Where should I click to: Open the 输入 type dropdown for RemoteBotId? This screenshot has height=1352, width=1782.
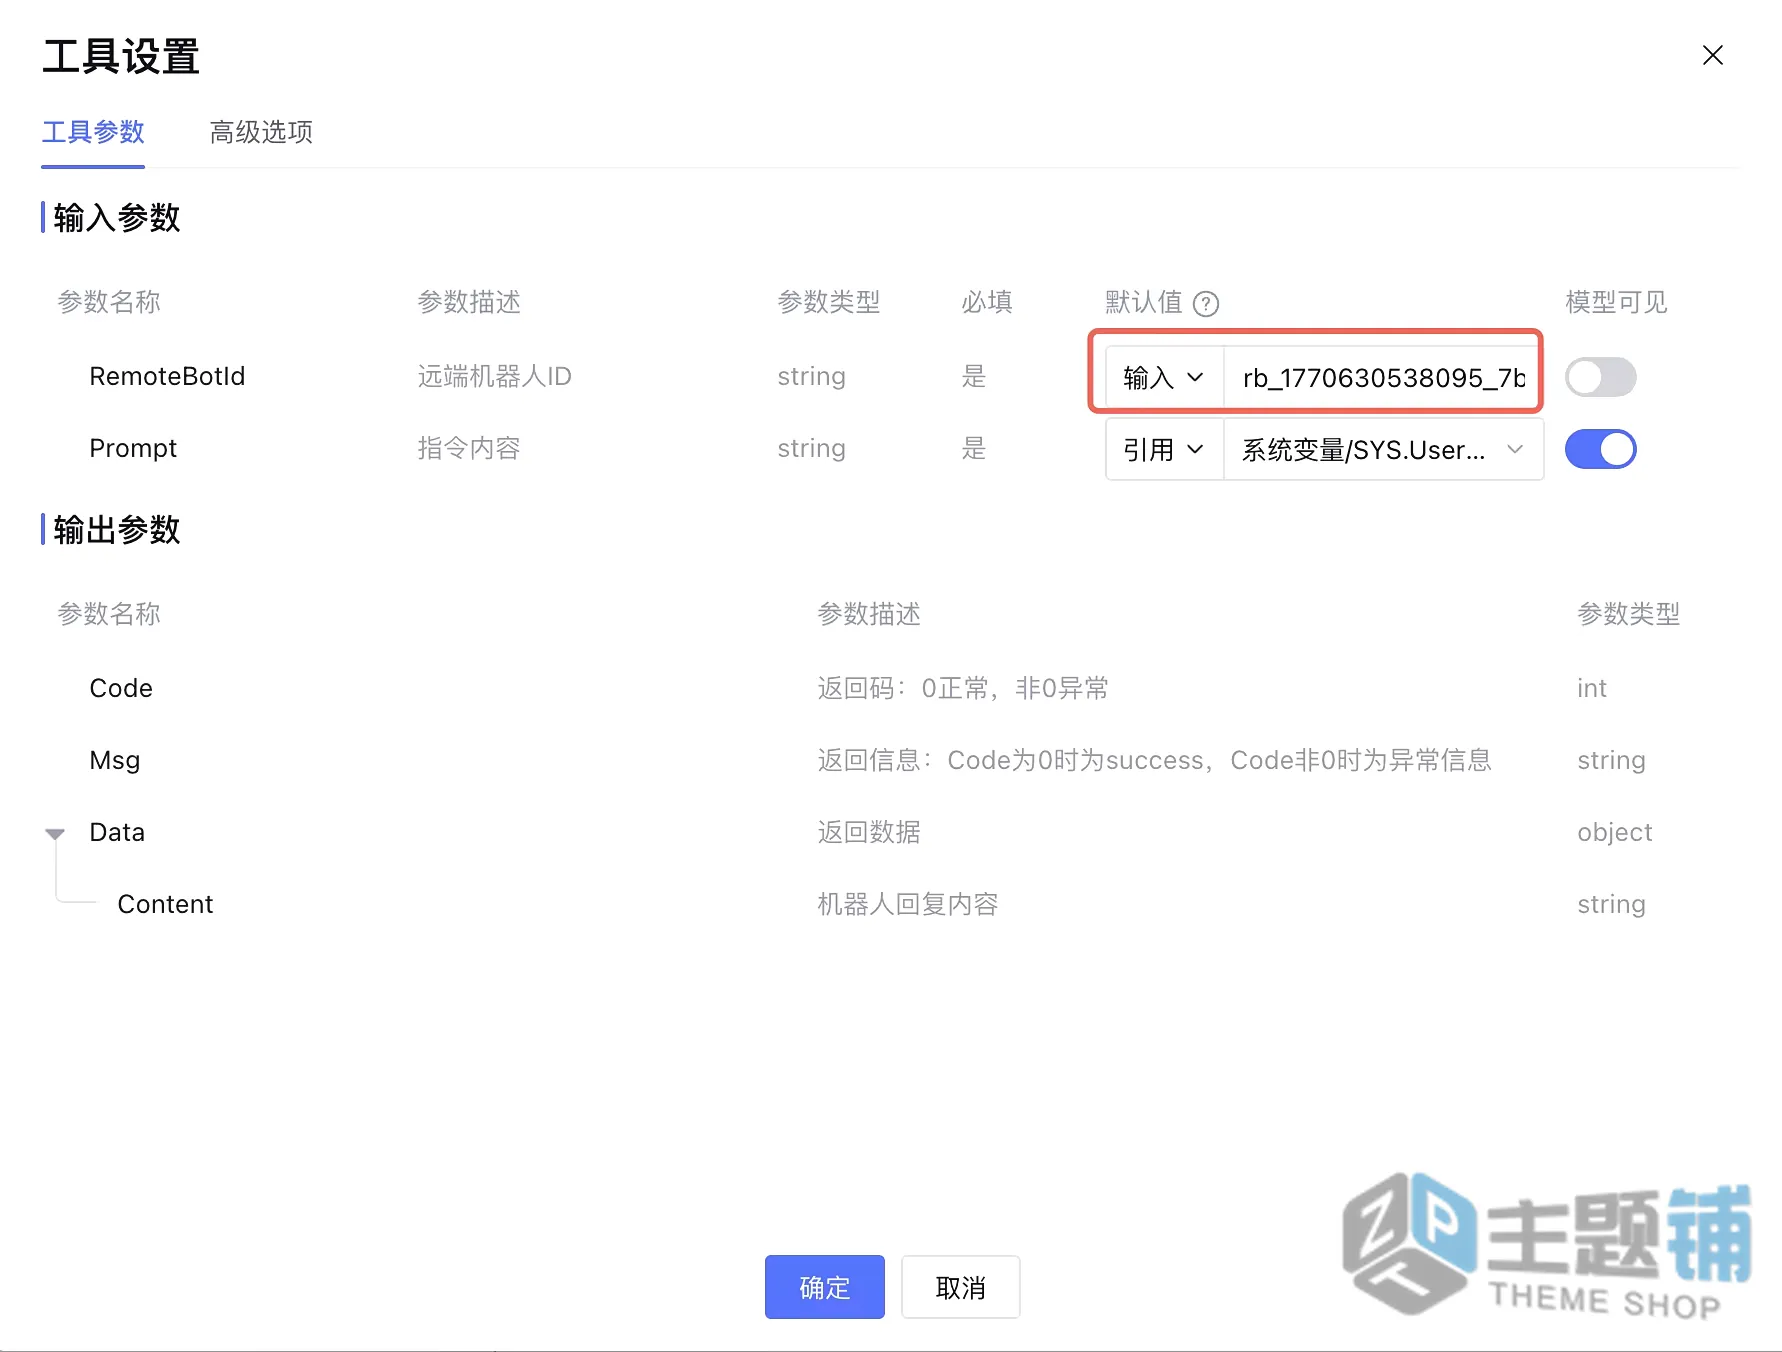point(1164,378)
